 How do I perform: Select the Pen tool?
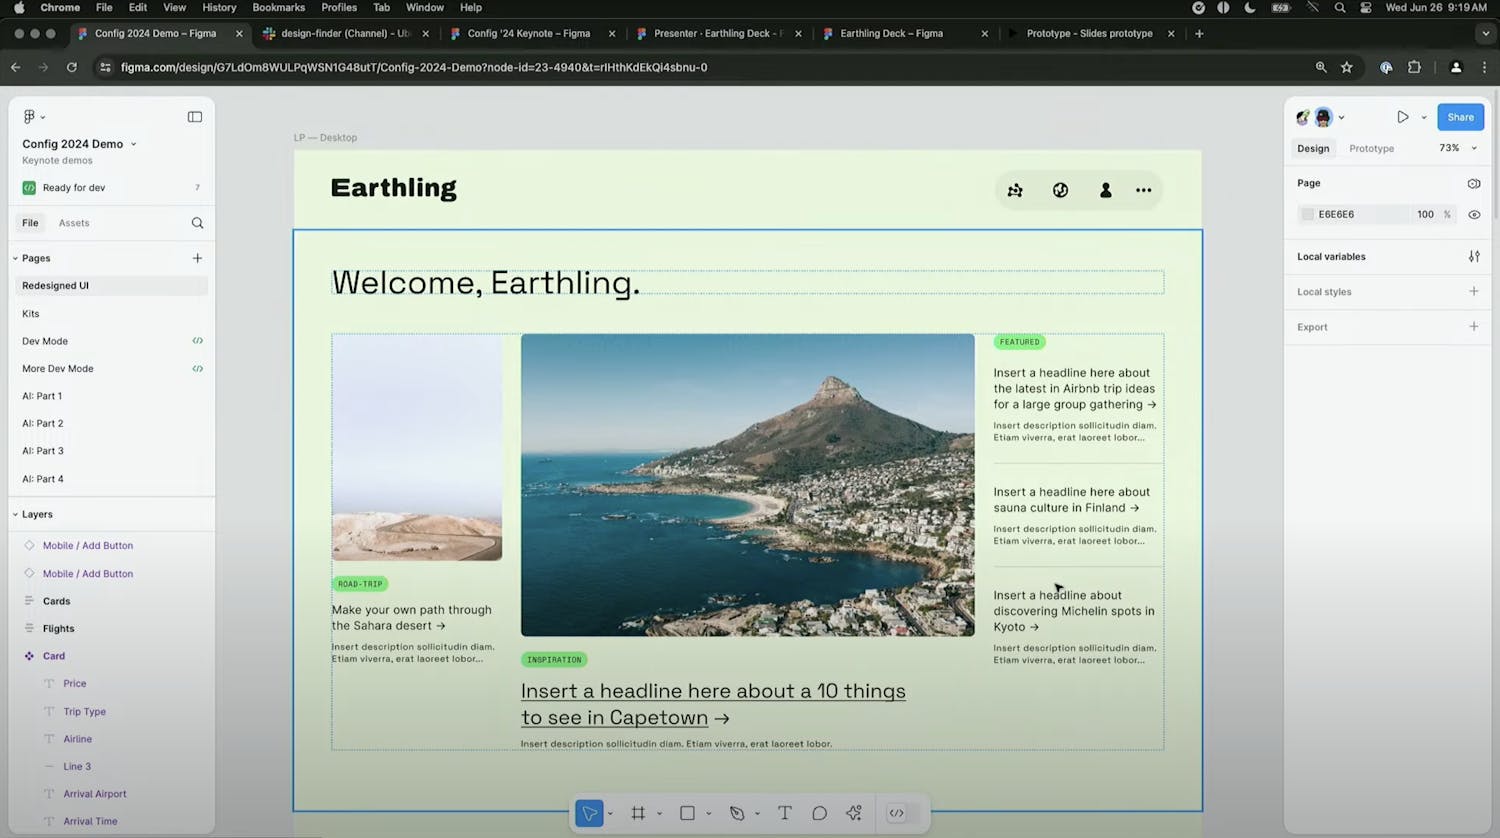(x=737, y=813)
